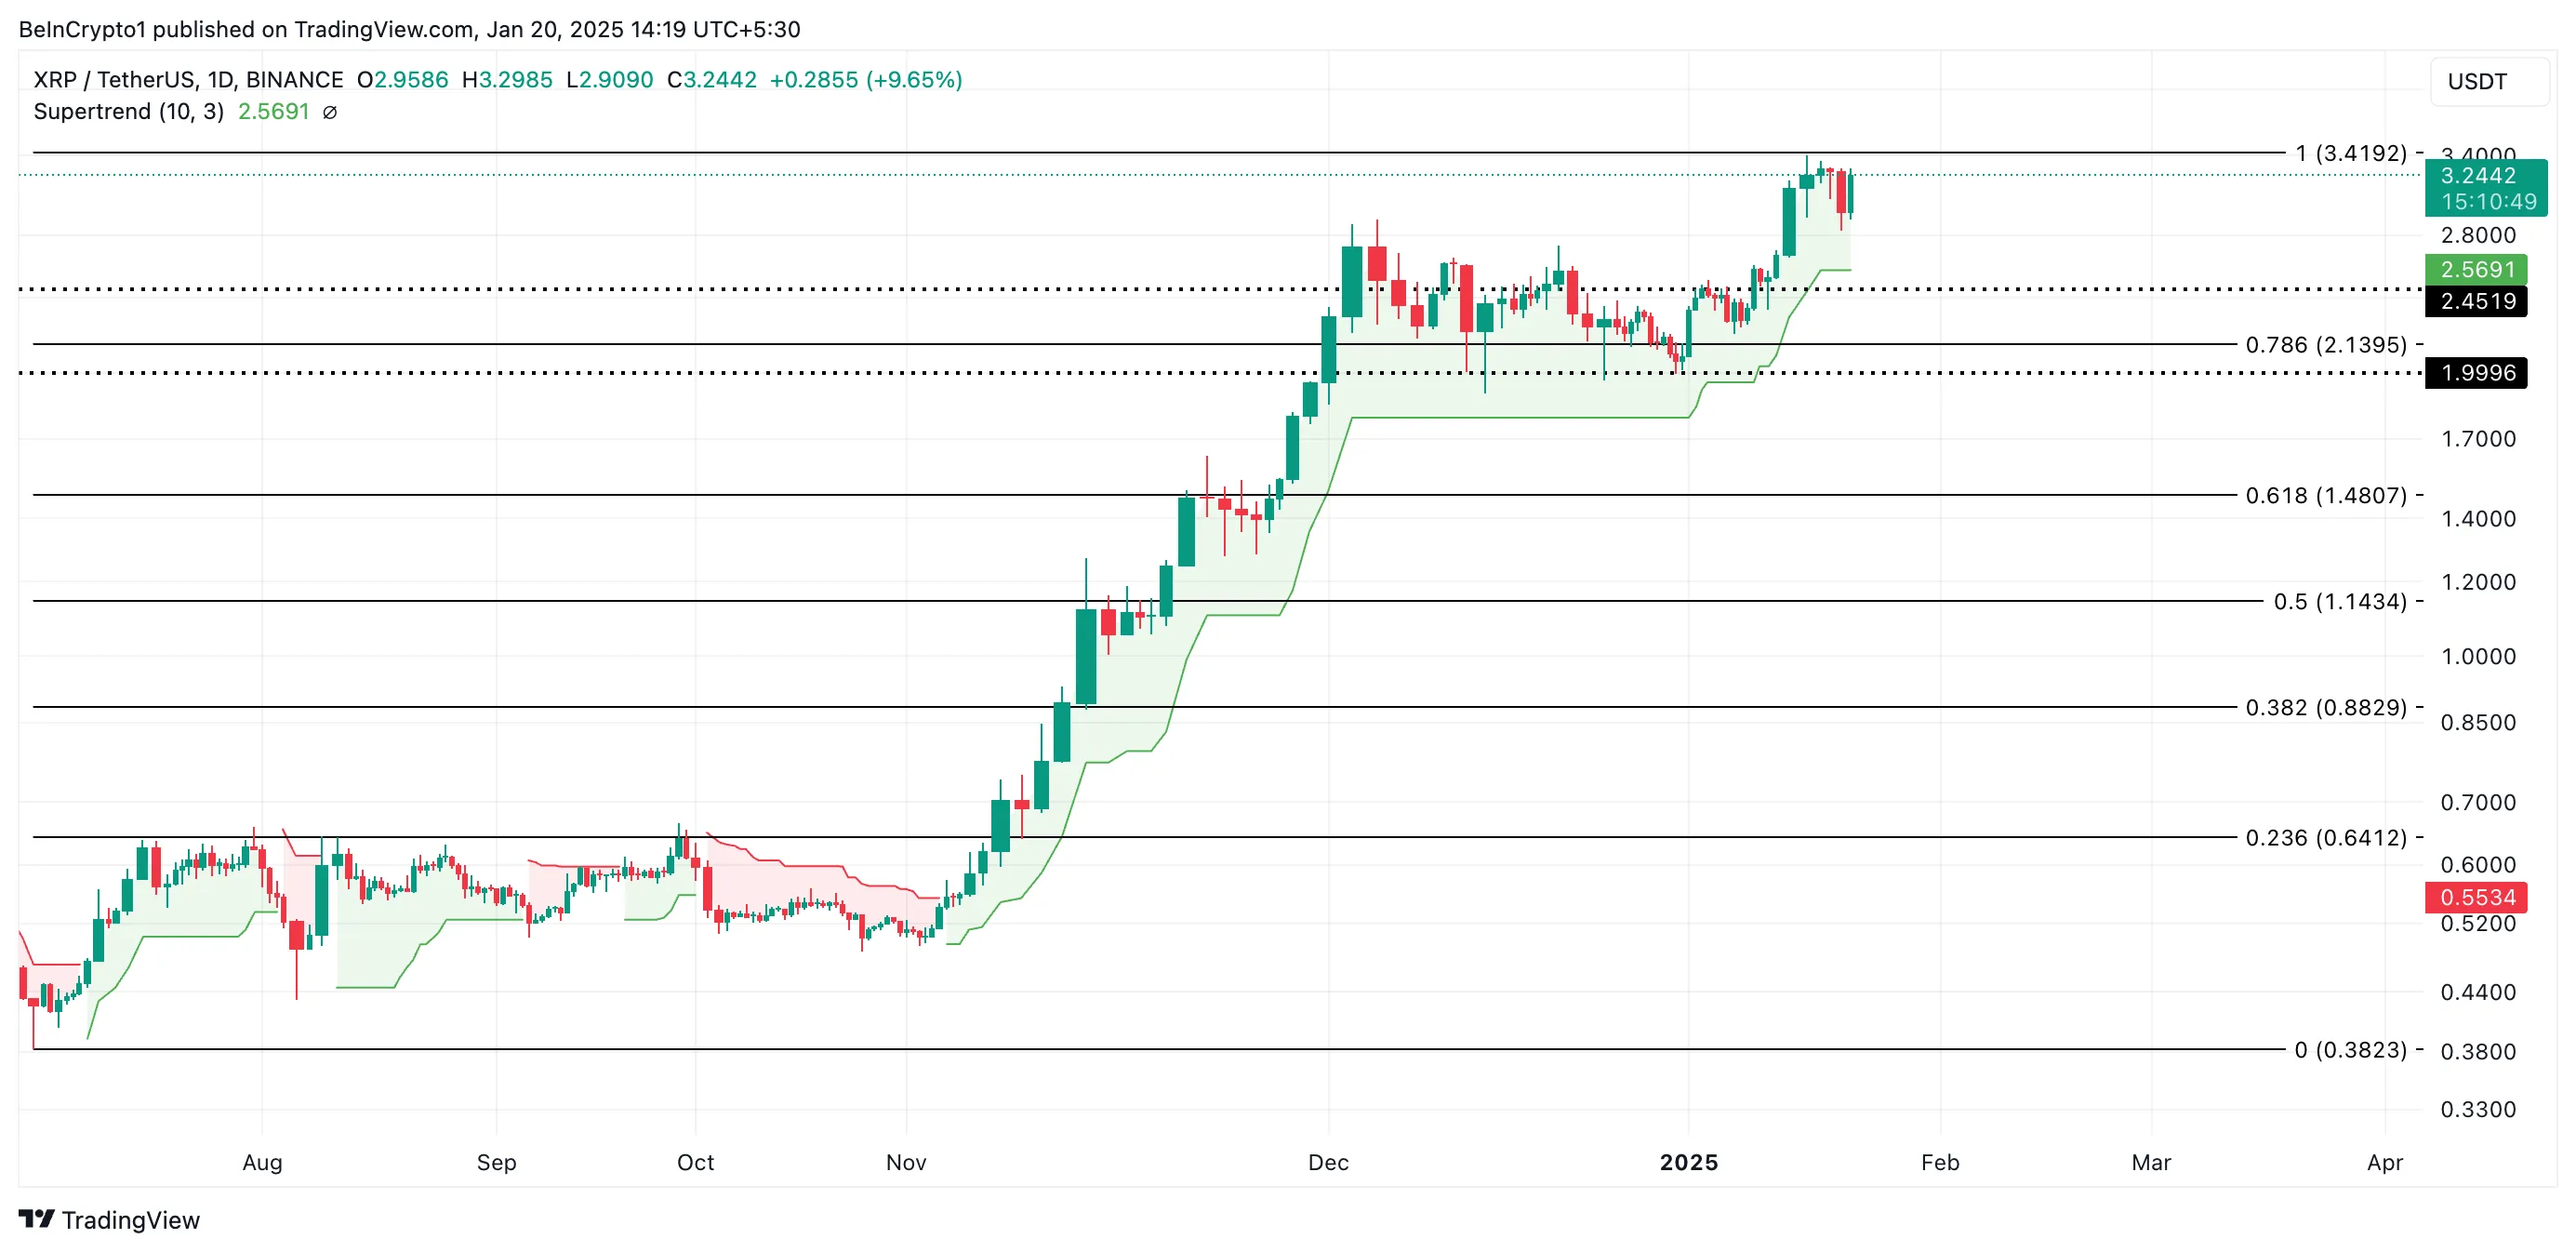Viewport: 2576px width, 1252px height.
Task: Select the red 0.5534 price tag
Action: pos(2476,897)
